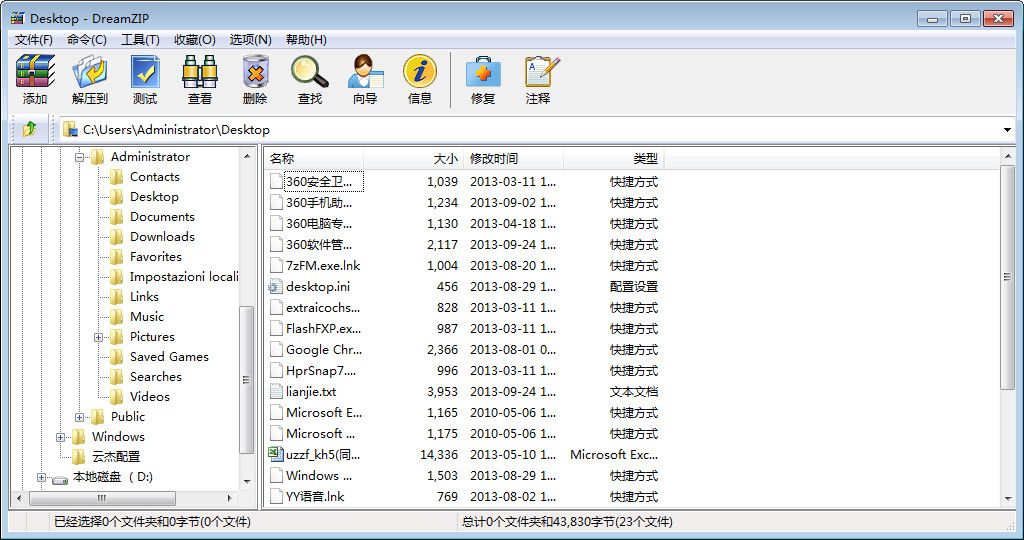Screen dimensions: 1024x540
Task: Select Saved Games folder in tree
Action: click(169, 357)
